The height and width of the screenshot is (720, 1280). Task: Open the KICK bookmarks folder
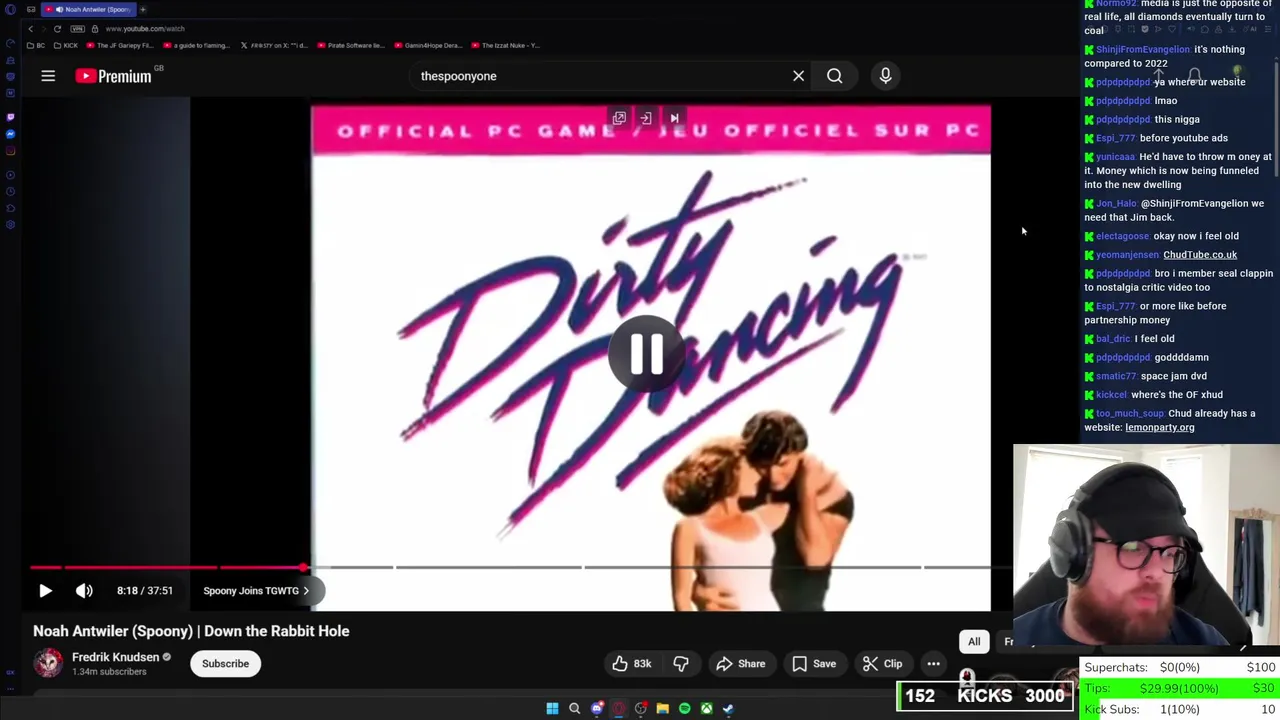[x=66, y=45]
